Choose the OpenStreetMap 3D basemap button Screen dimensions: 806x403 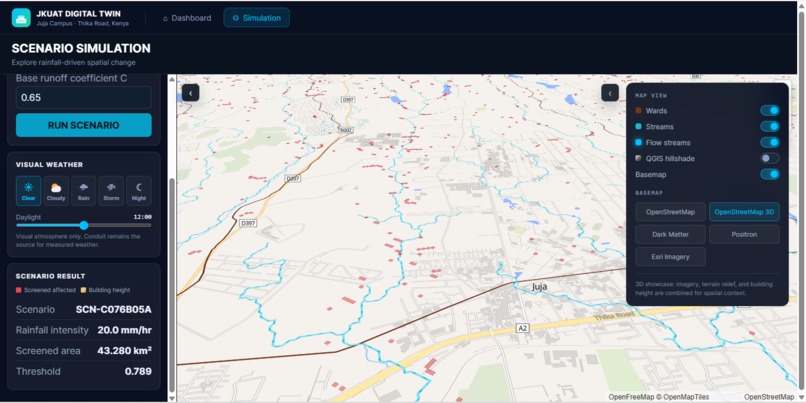click(744, 212)
